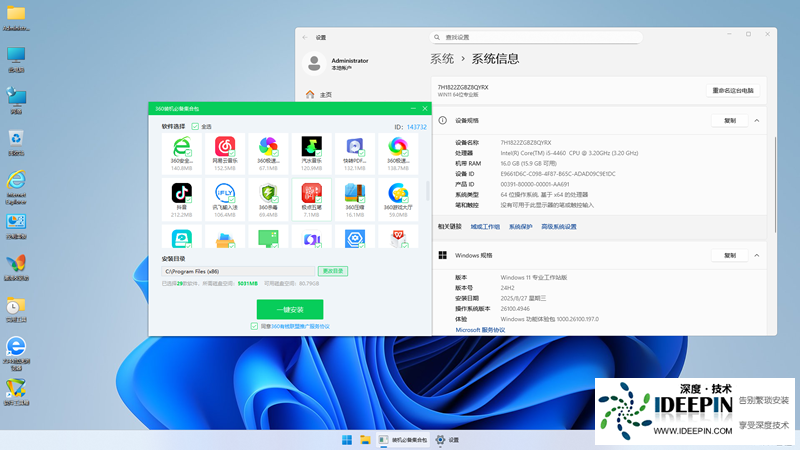Open the Administrator folder on desktop
Image resolution: width=800 pixels, height=450 pixels.
(x=16, y=17)
